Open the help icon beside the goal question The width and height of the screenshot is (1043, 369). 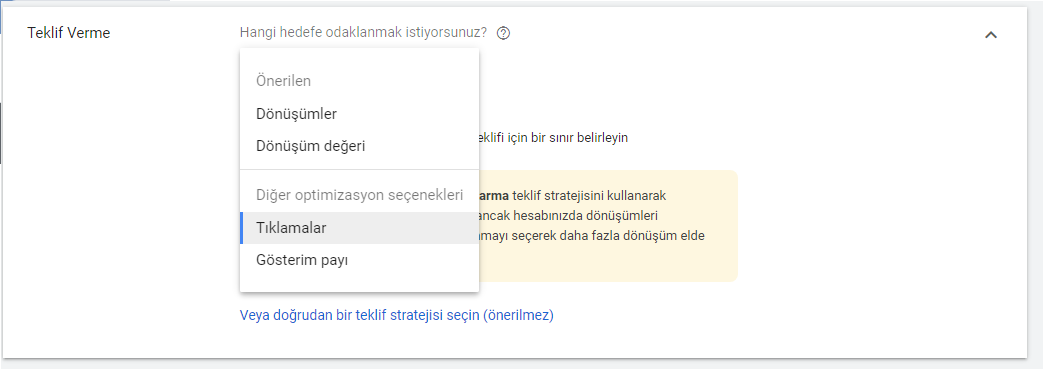504,33
